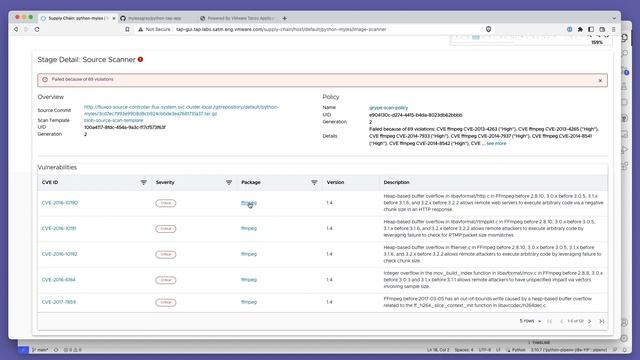Open the Brave shield icon
The height and width of the screenshot is (360, 640).
point(488,29)
